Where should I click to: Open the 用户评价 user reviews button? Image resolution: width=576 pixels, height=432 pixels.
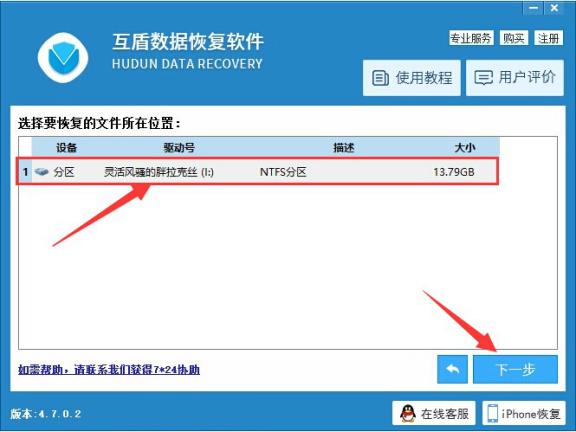point(515,78)
